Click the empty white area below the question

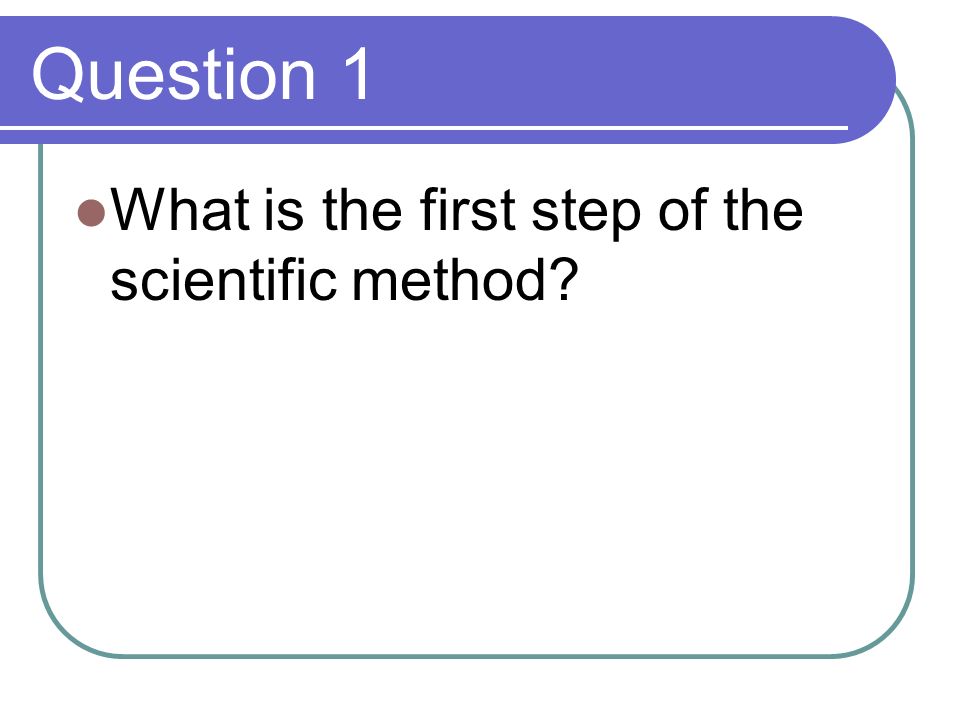coord(478,478)
